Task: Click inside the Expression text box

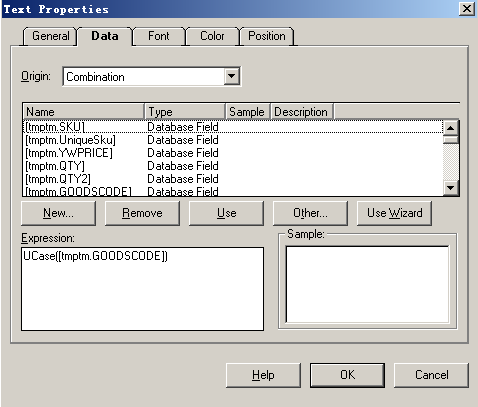Action: point(142,289)
